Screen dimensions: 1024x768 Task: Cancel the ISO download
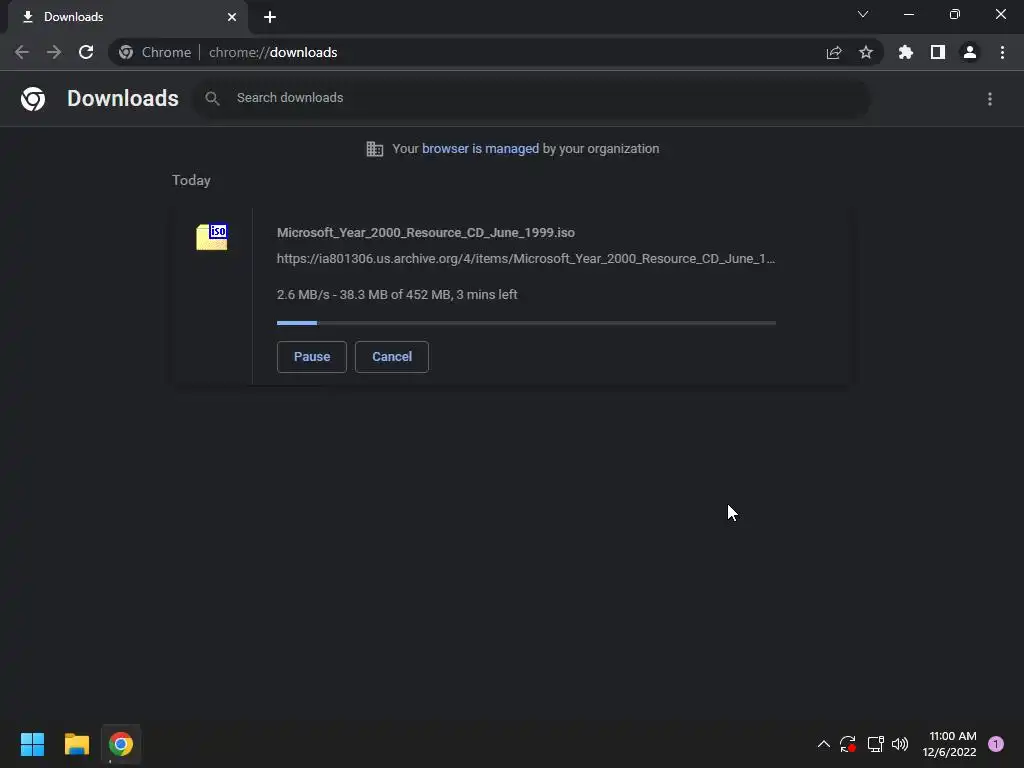point(392,357)
